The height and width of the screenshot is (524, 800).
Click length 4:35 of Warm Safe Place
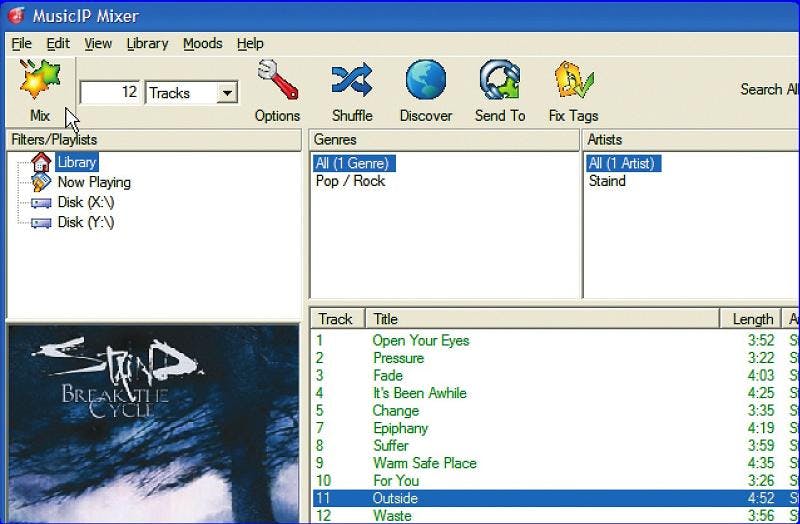(x=761, y=463)
